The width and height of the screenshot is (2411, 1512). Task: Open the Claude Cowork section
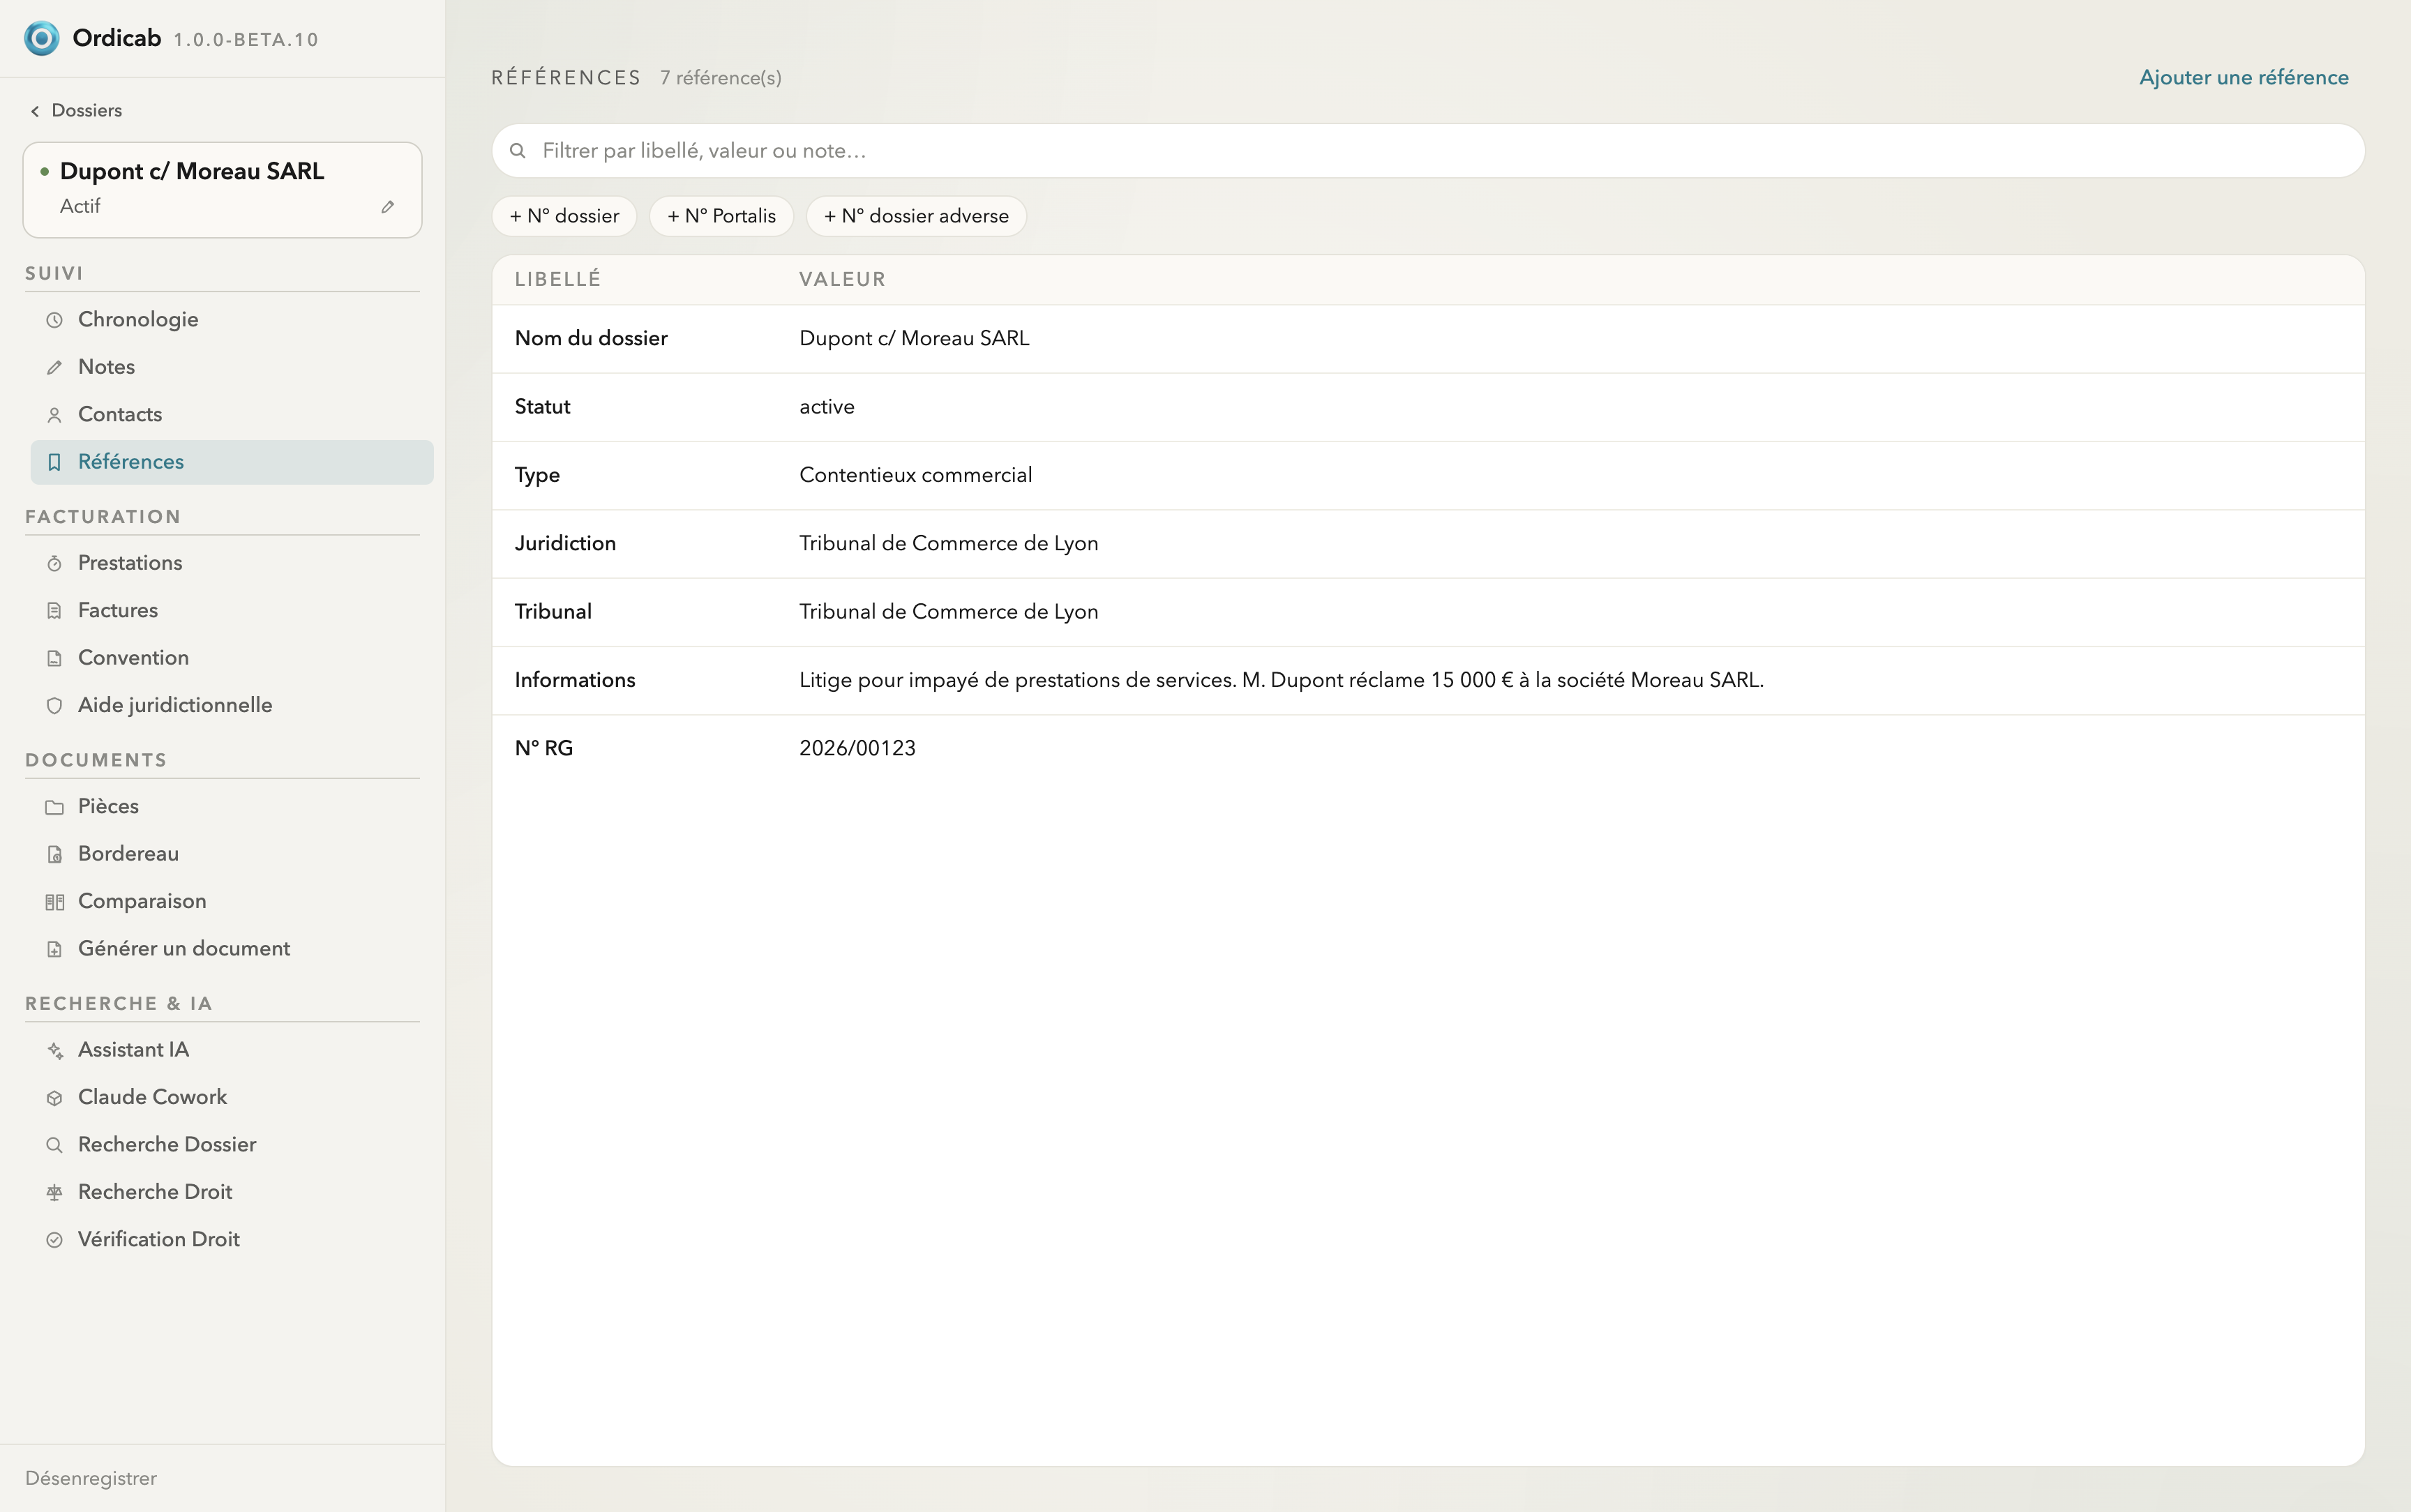point(232,1097)
